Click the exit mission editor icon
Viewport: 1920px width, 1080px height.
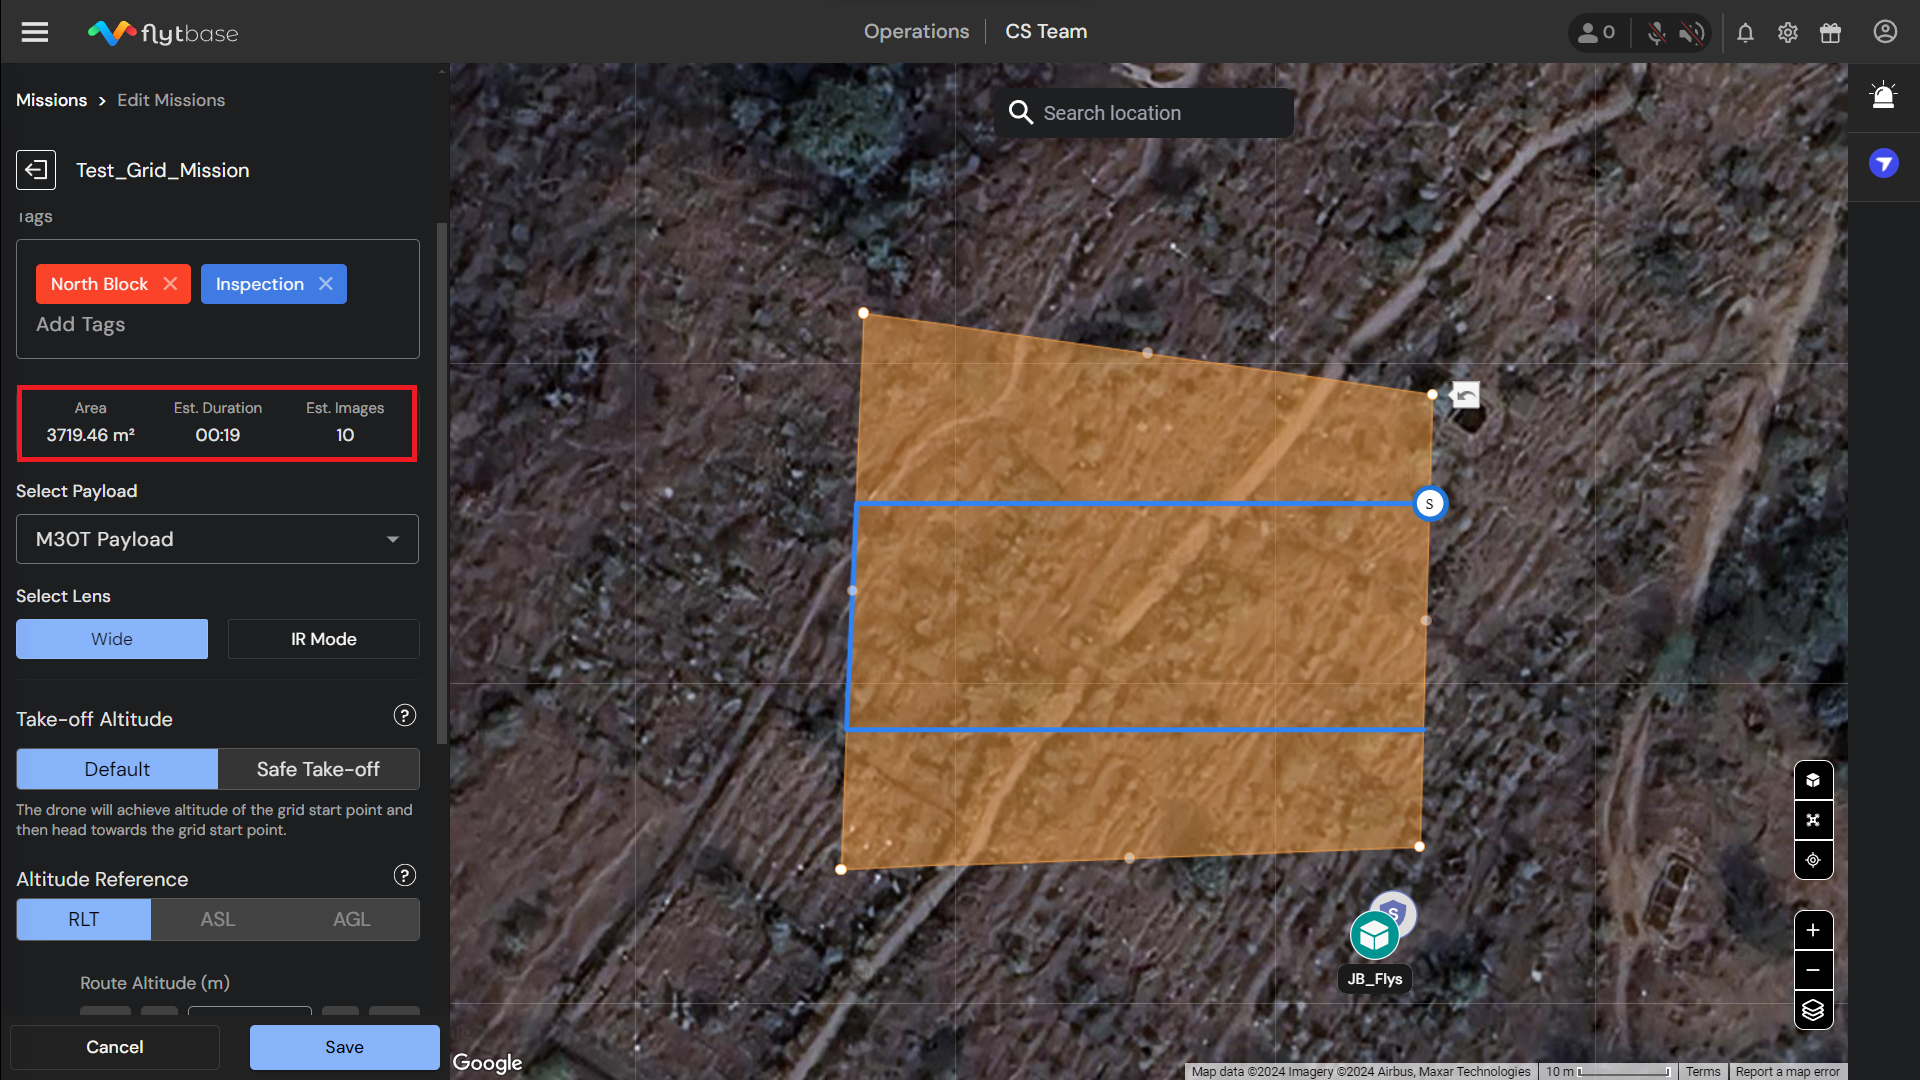[x=36, y=170]
